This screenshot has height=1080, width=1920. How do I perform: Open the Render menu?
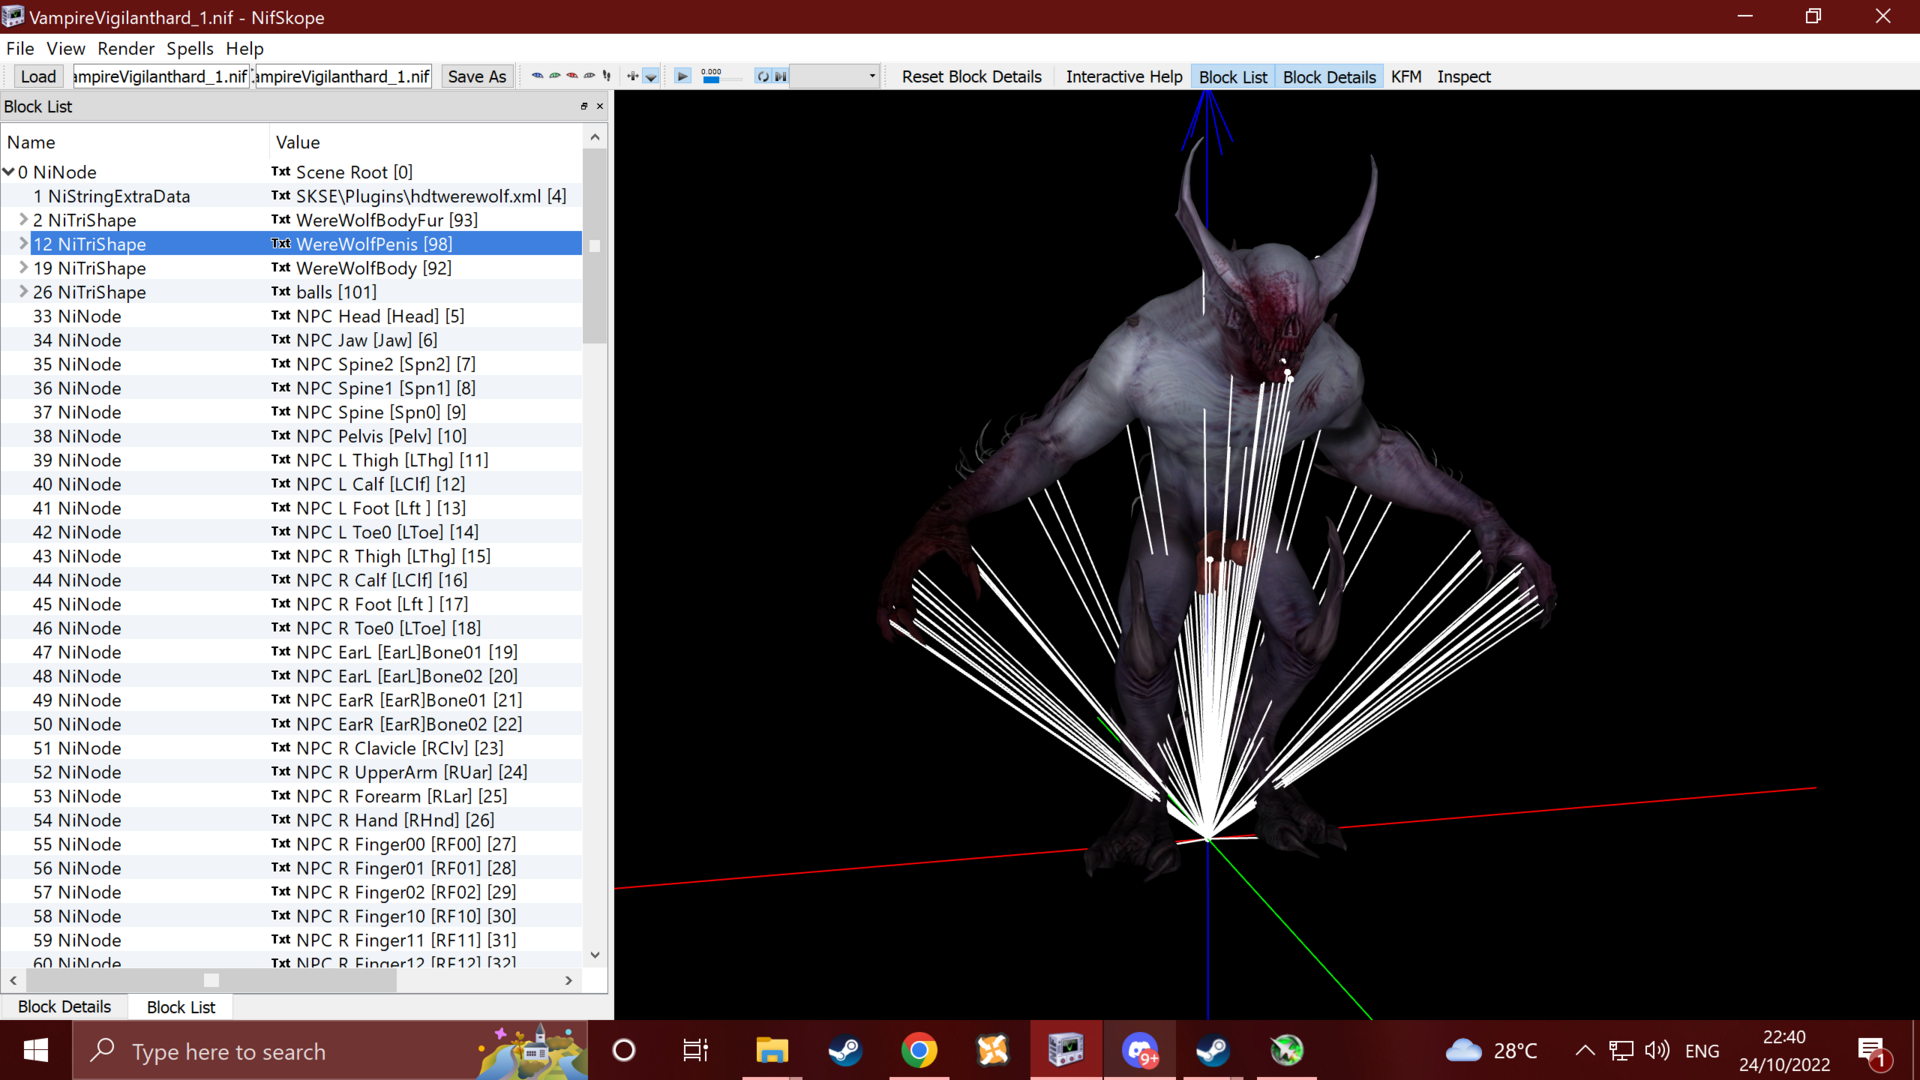coord(126,48)
